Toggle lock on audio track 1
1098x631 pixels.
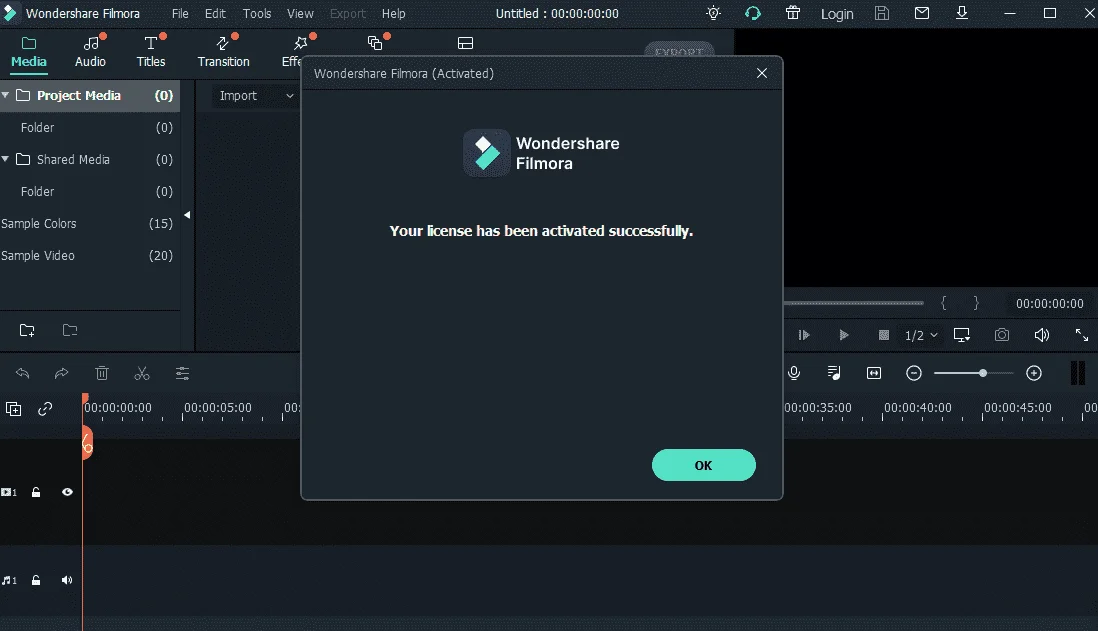pyautogui.click(x=36, y=580)
